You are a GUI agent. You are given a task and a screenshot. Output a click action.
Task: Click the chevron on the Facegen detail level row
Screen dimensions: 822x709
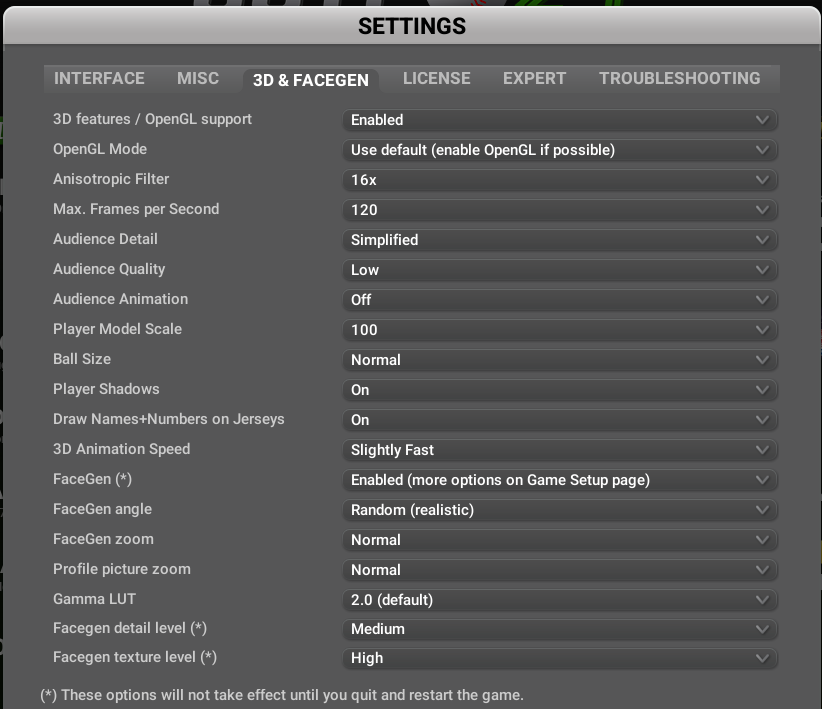[761, 629]
